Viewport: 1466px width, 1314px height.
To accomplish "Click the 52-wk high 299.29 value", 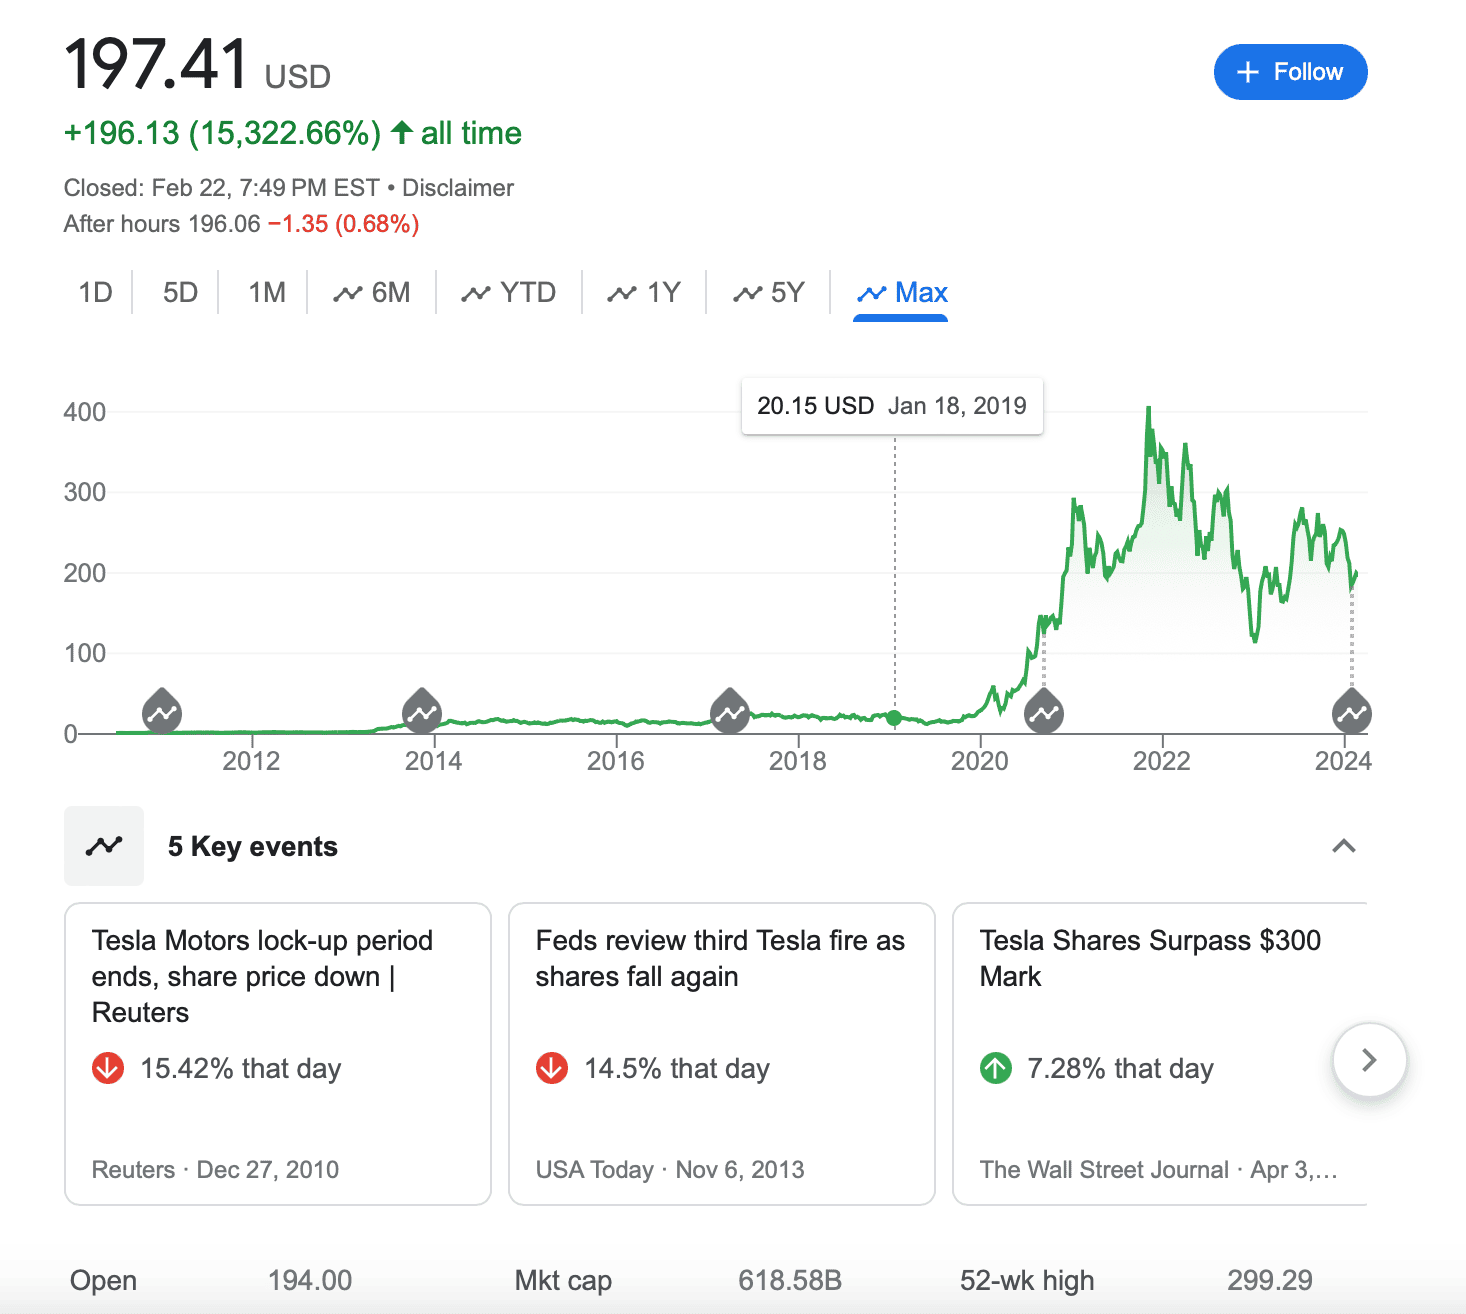I will click(x=1270, y=1280).
